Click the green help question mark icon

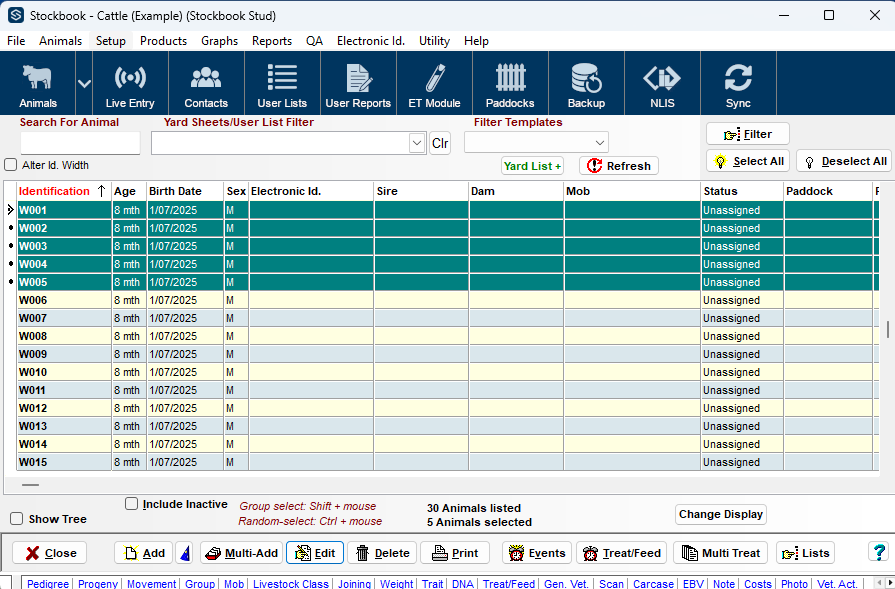878,552
